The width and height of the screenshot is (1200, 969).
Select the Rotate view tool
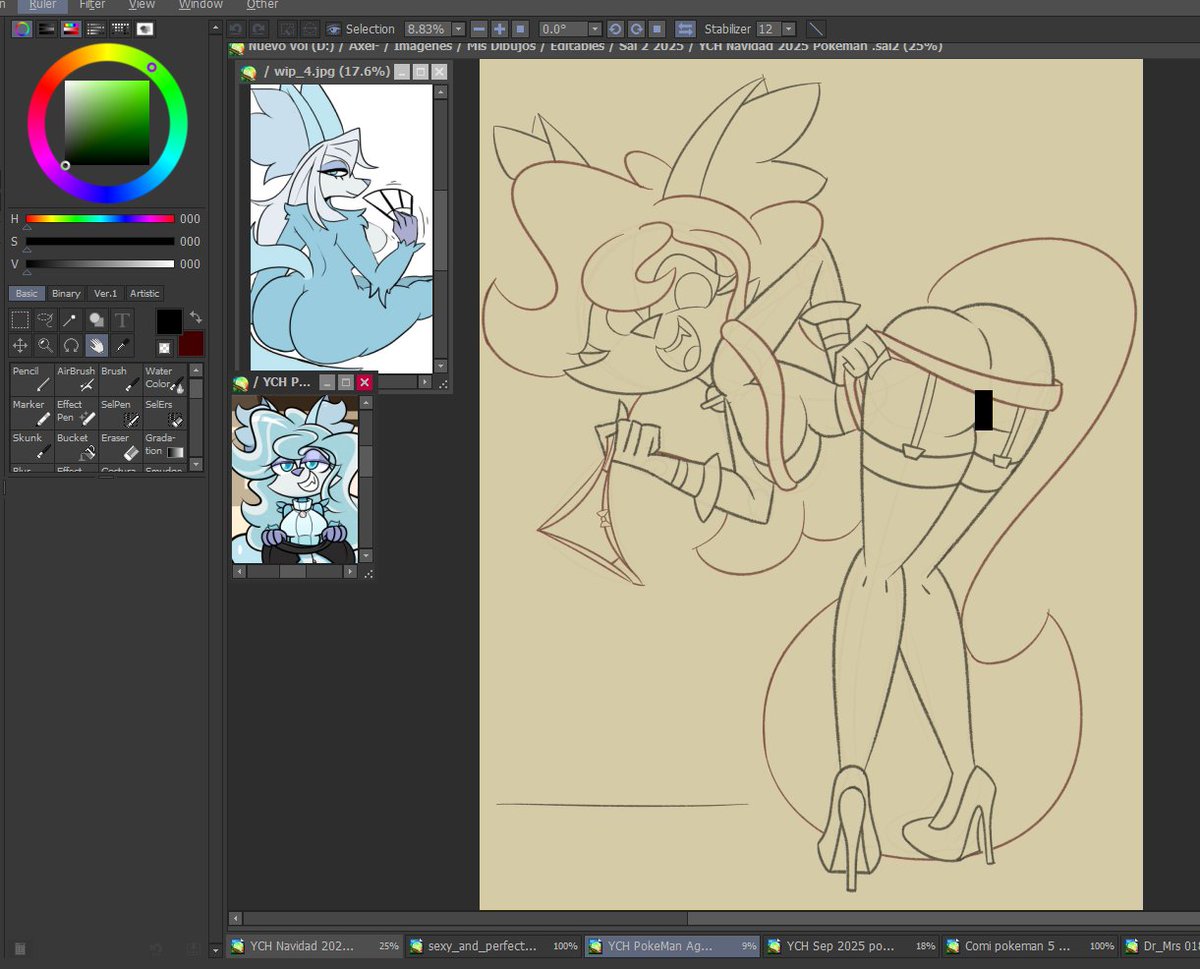pos(71,345)
